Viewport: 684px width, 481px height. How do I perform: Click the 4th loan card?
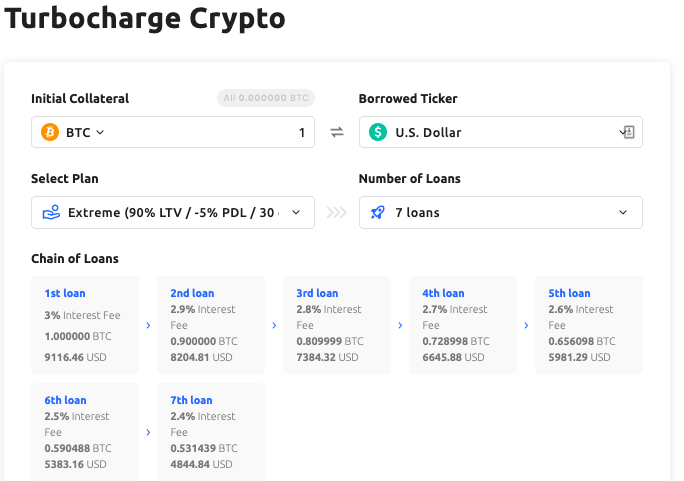(x=463, y=325)
